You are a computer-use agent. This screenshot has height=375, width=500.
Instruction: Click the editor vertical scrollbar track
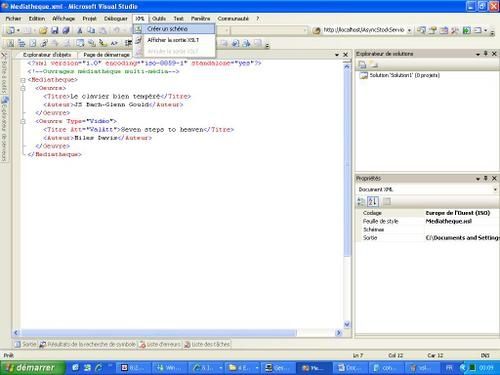(x=347, y=289)
